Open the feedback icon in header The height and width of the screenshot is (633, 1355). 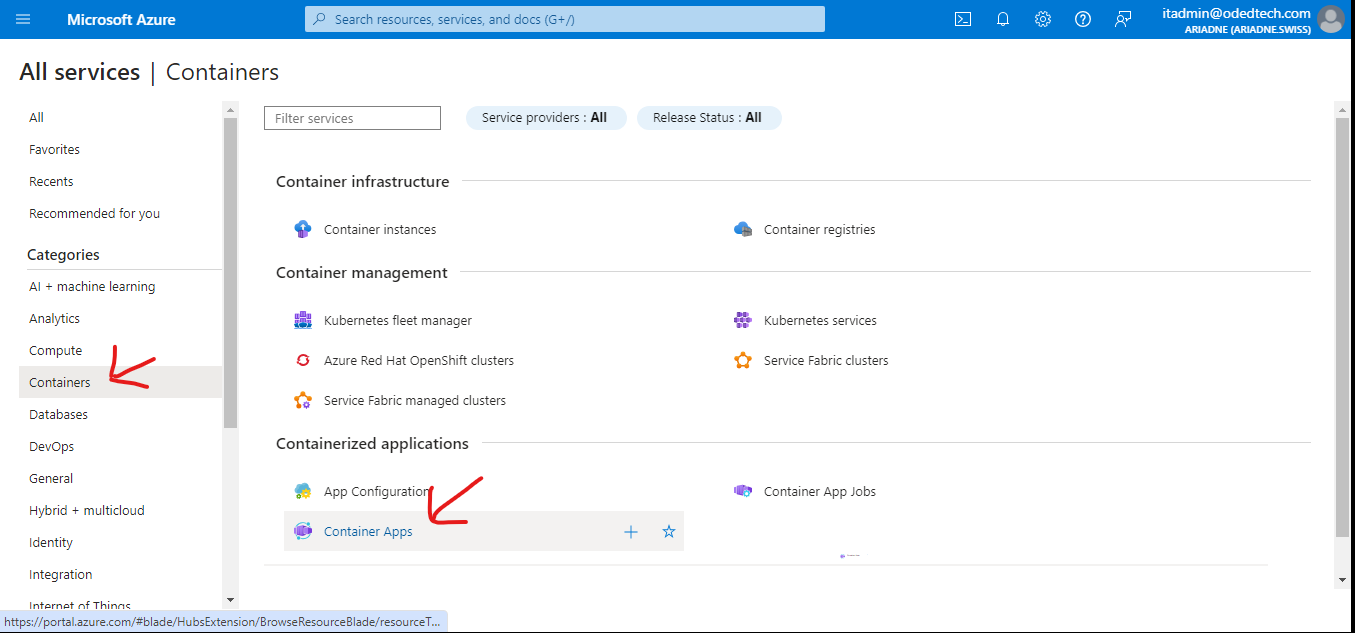[1123, 19]
